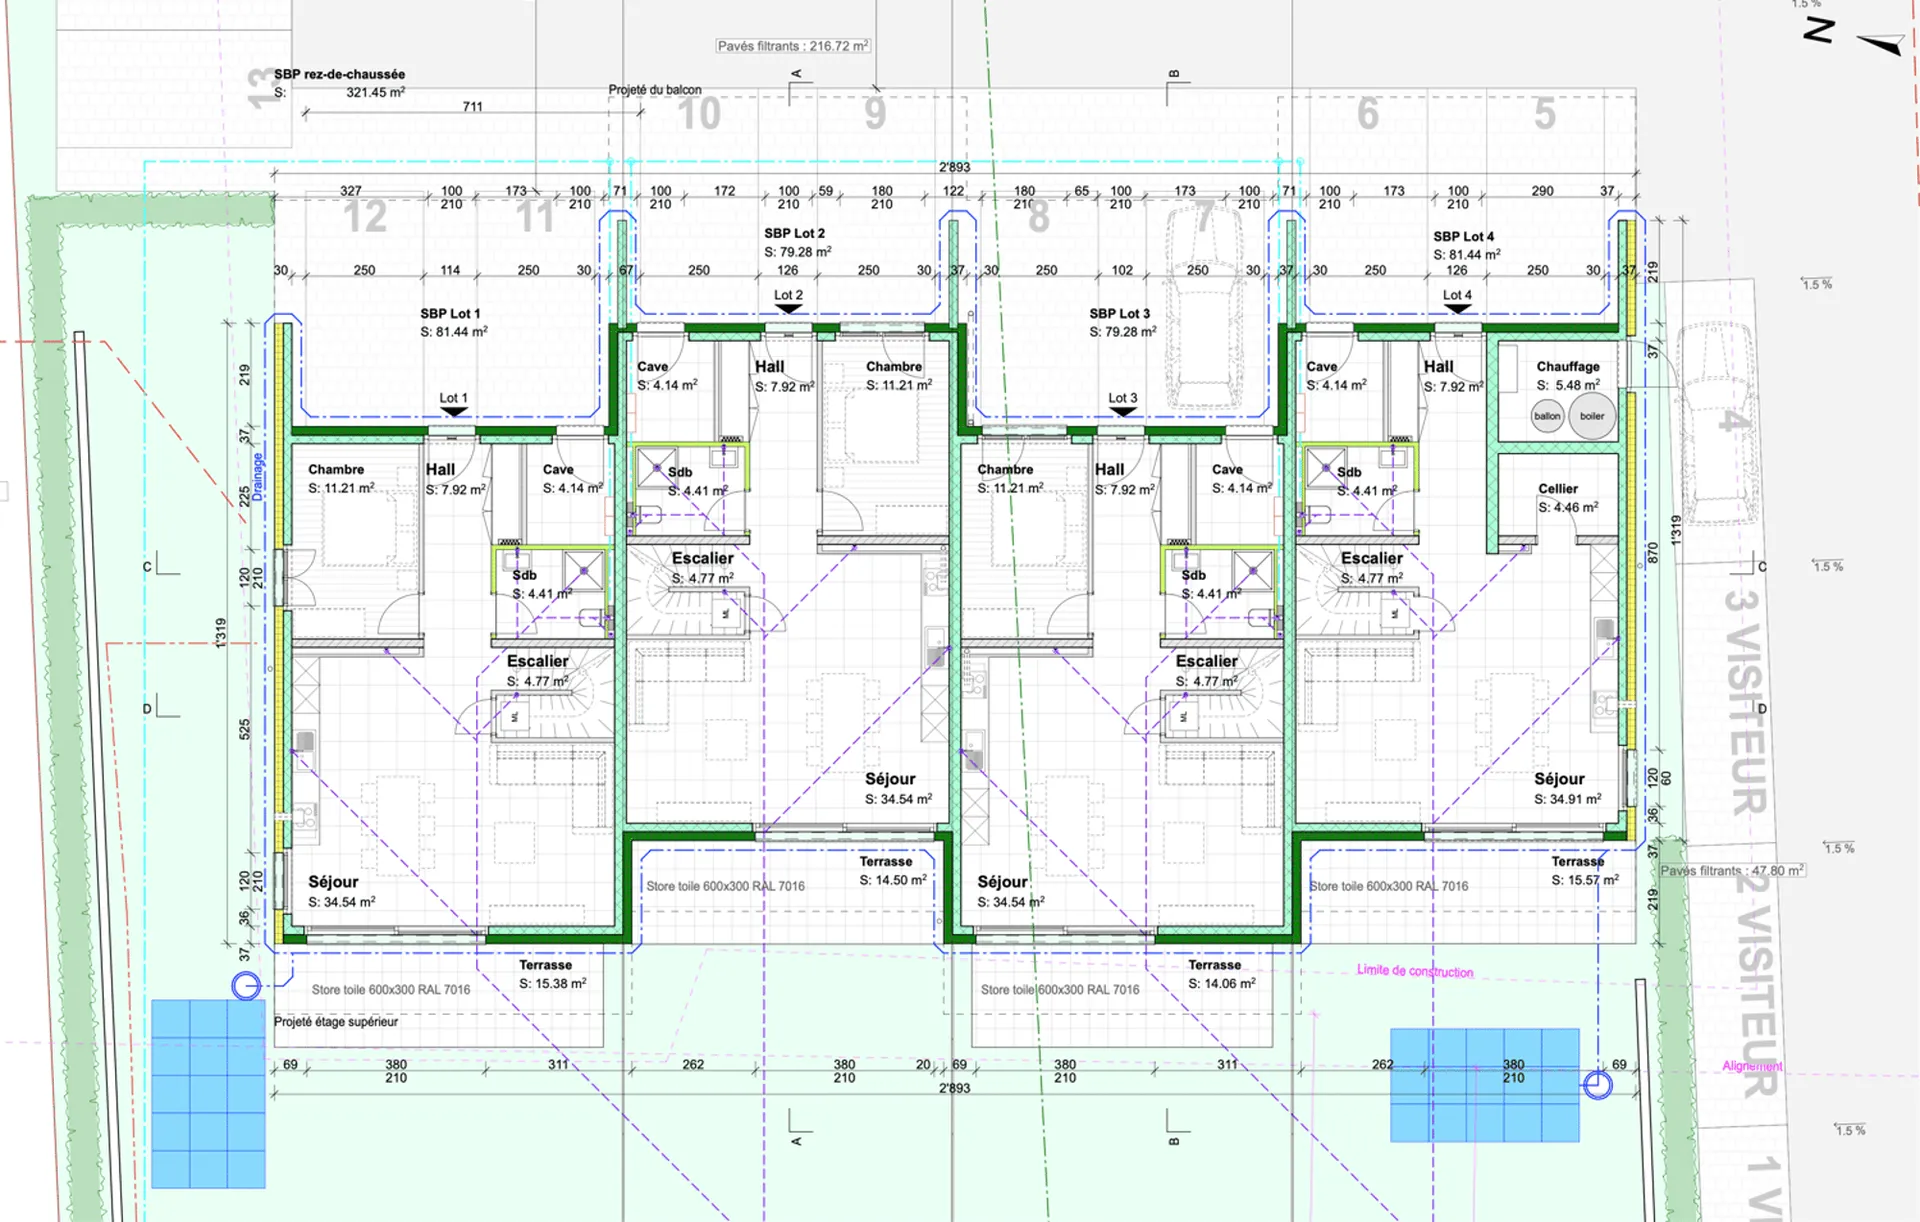This screenshot has height=1222, width=1920.
Task: Click the 'SBP Lot 3' label
Action: pos(1120,313)
